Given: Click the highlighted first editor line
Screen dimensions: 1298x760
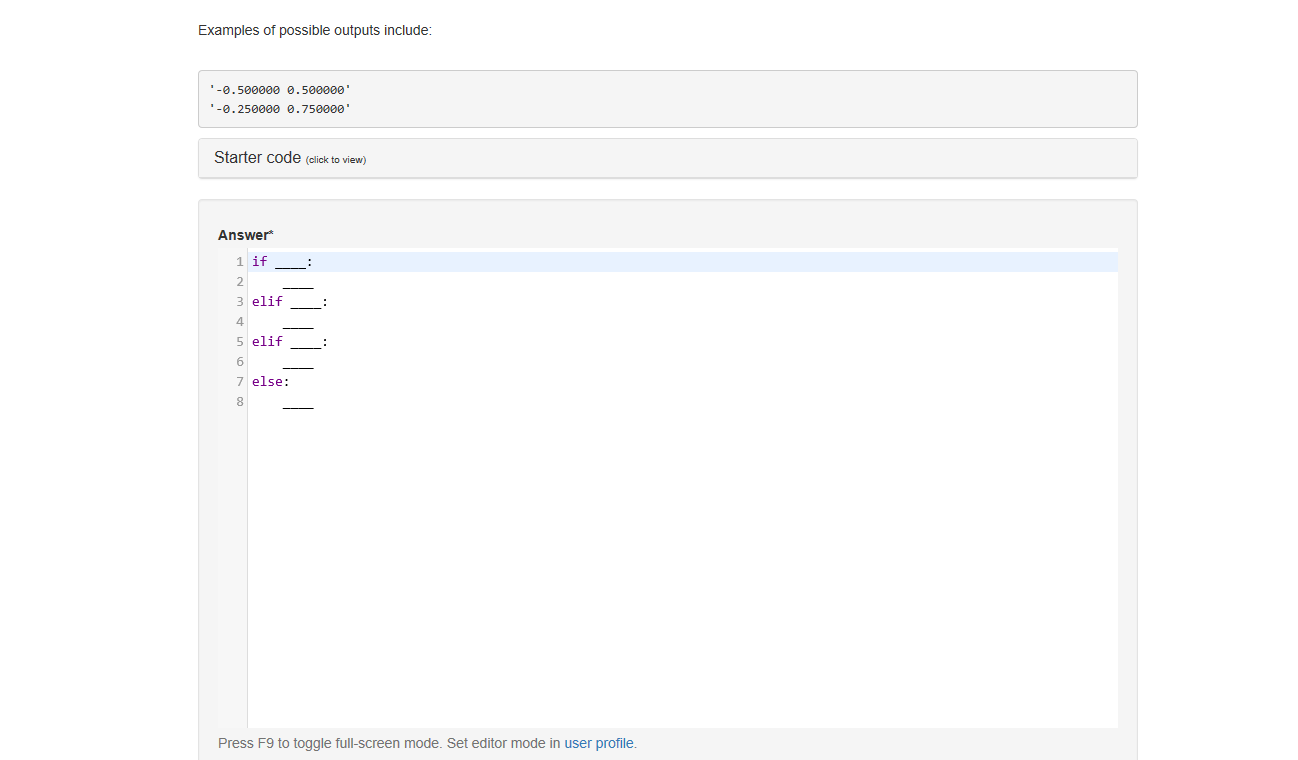Looking at the screenshot, I should (600, 261).
